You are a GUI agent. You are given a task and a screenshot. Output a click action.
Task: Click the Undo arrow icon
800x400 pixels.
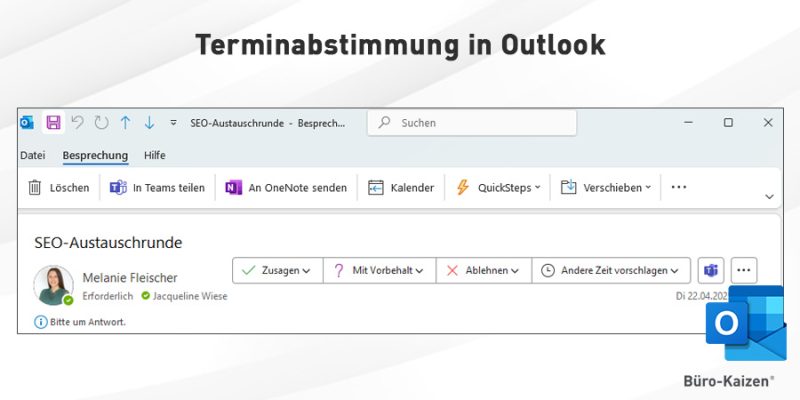pos(77,122)
